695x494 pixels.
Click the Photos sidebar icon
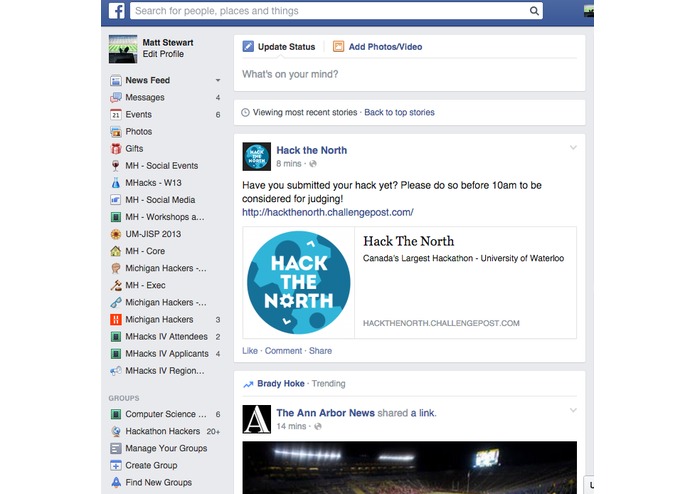click(x=116, y=132)
